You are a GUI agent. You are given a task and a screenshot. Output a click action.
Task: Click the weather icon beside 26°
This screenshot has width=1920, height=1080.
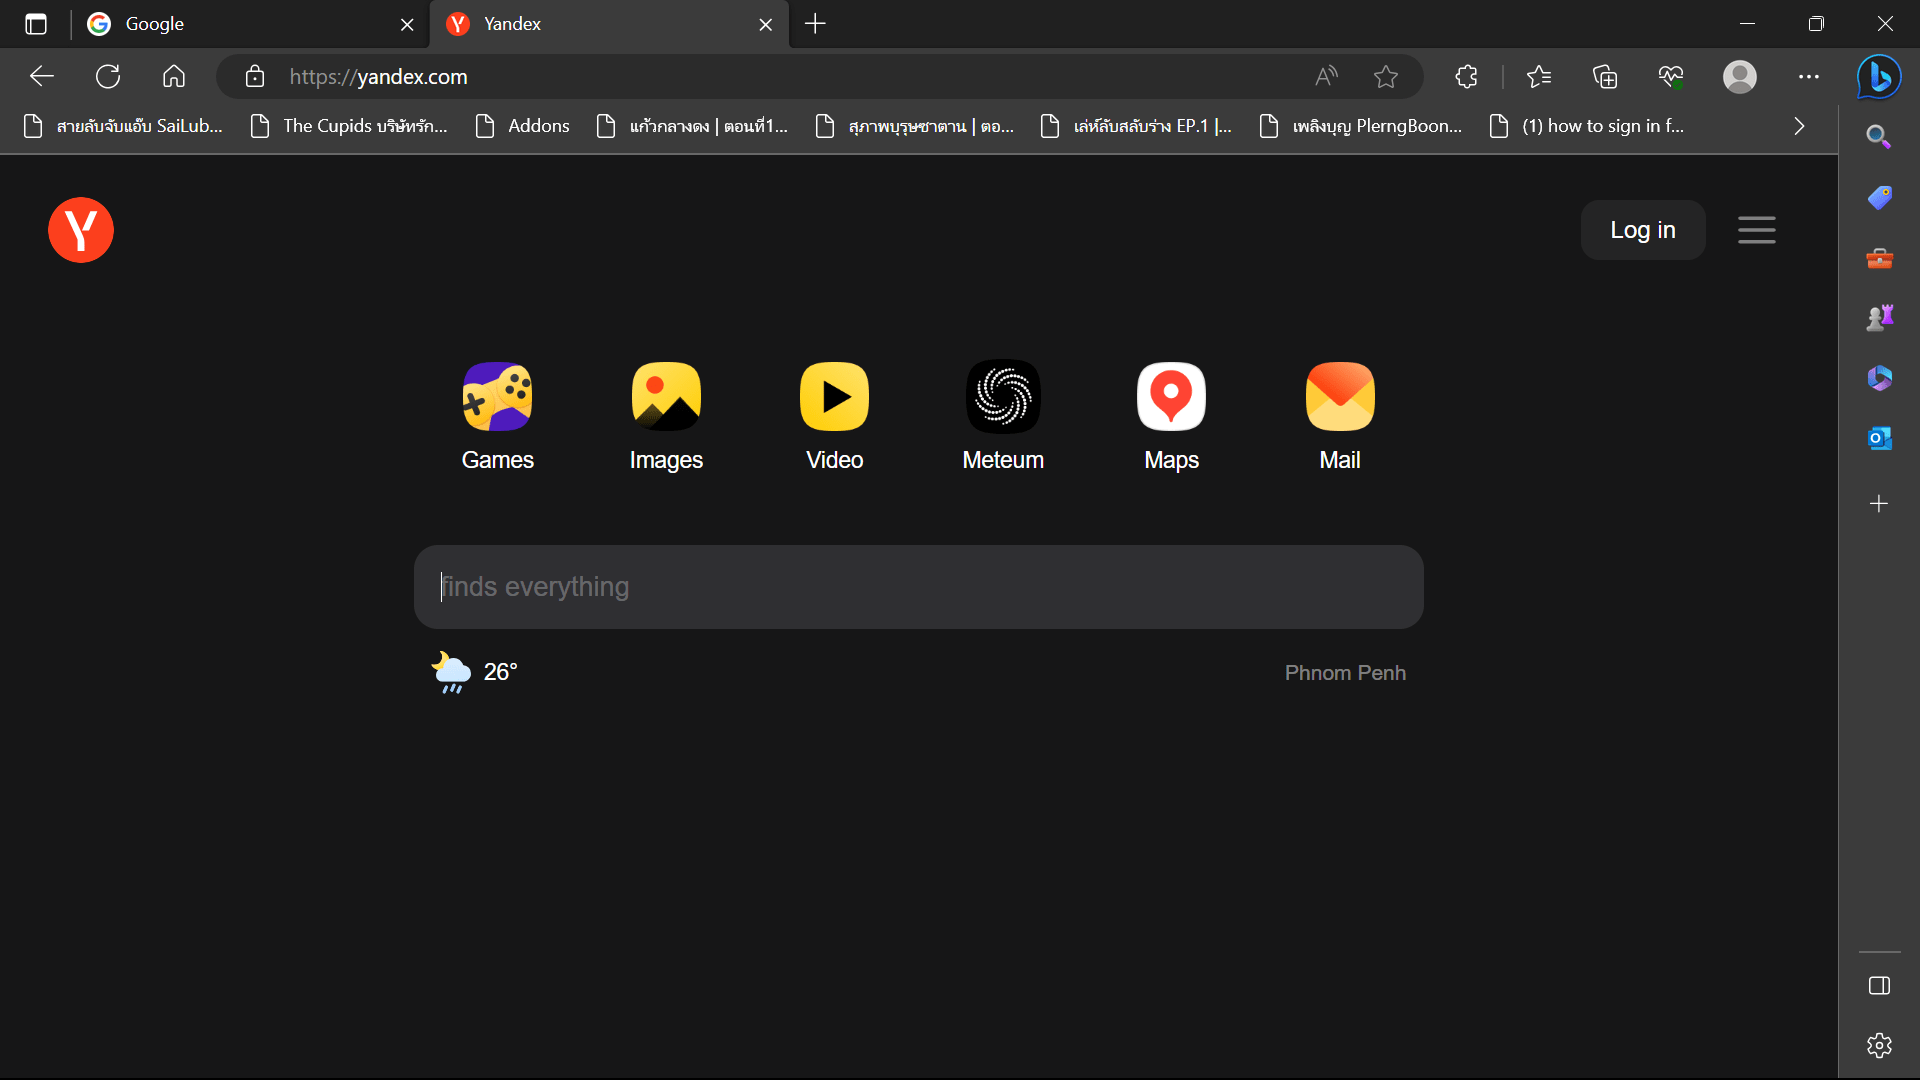(451, 672)
